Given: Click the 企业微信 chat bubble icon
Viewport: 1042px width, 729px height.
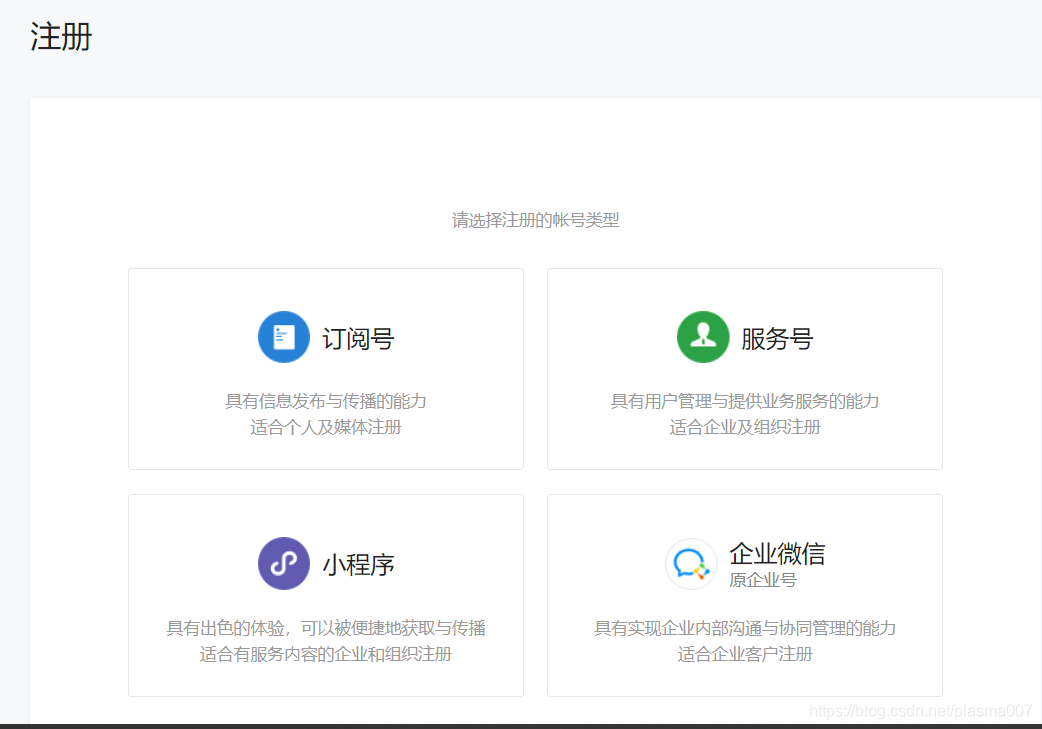Looking at the screenshot, I should [x=689, y=563].
